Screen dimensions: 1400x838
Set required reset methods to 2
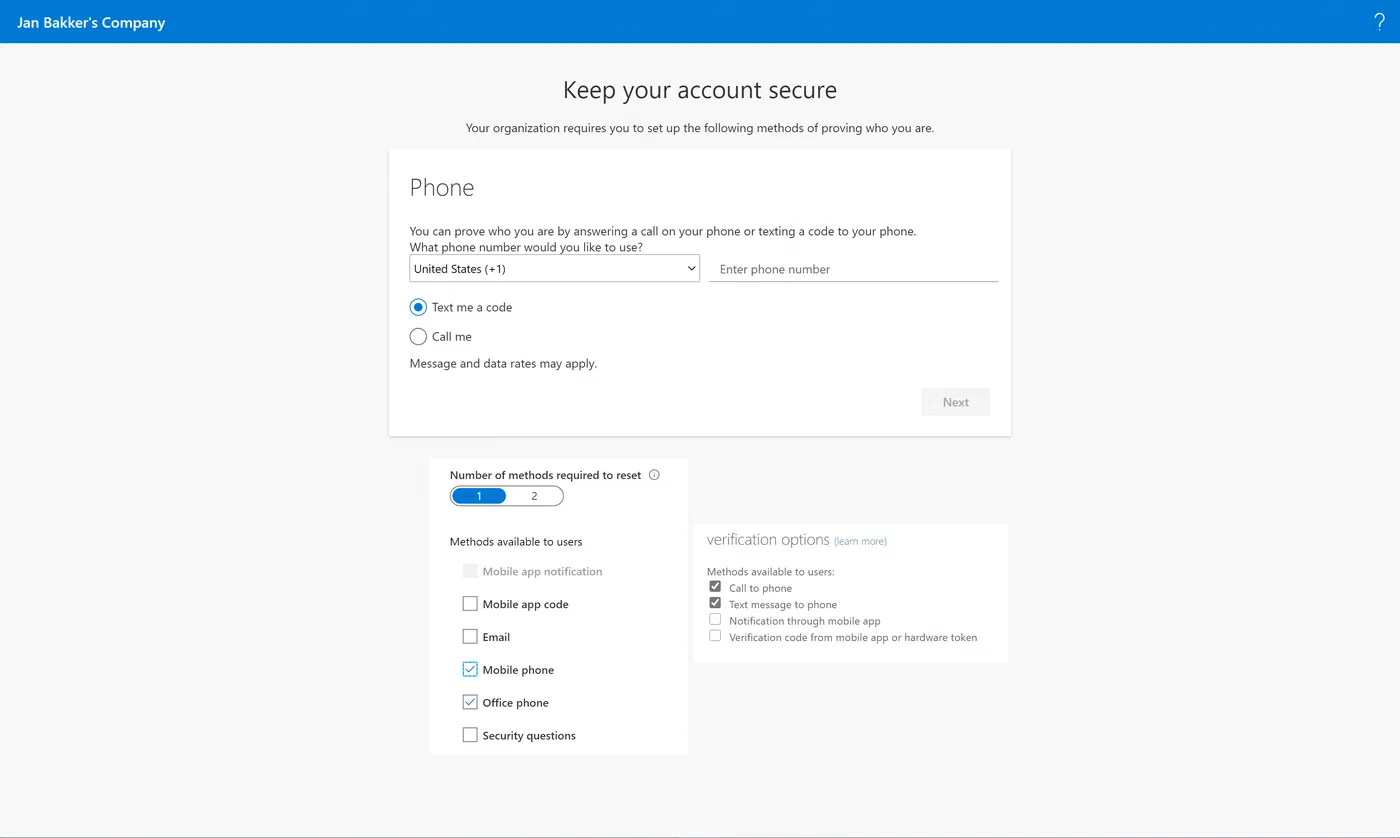coord(534,496)
